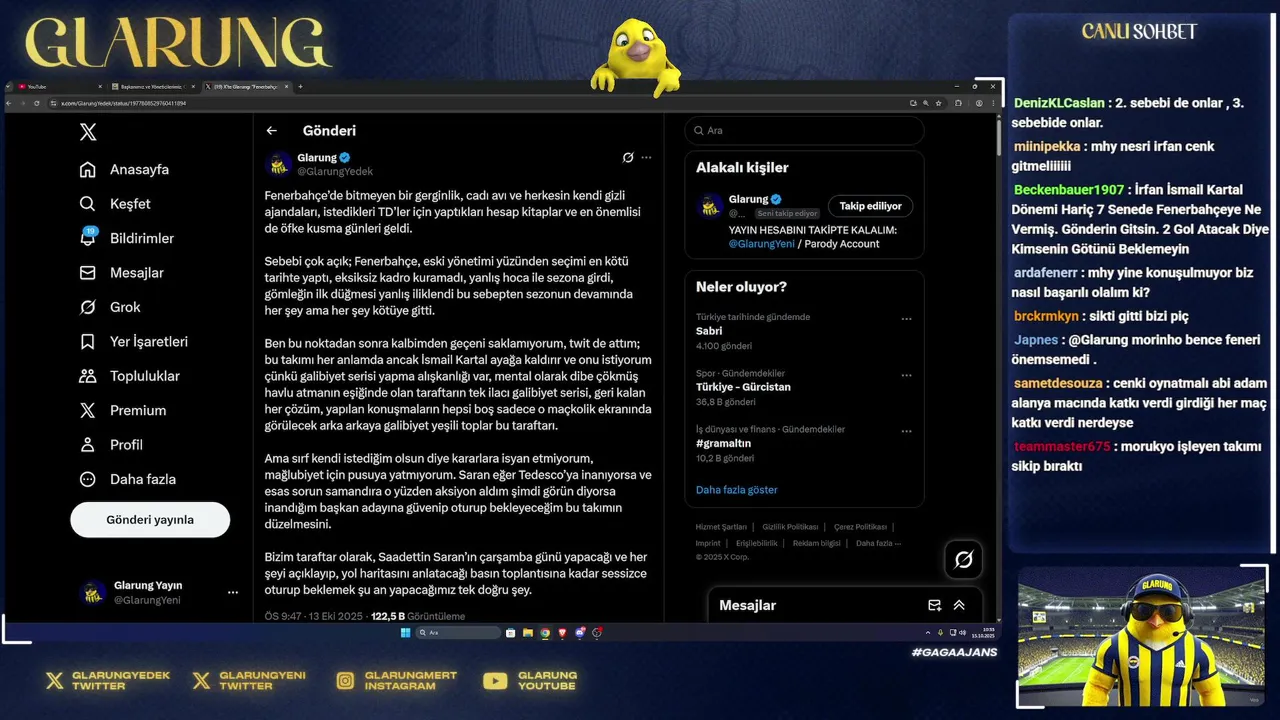Click #gramaltın trending hashtag

(723, 443)
